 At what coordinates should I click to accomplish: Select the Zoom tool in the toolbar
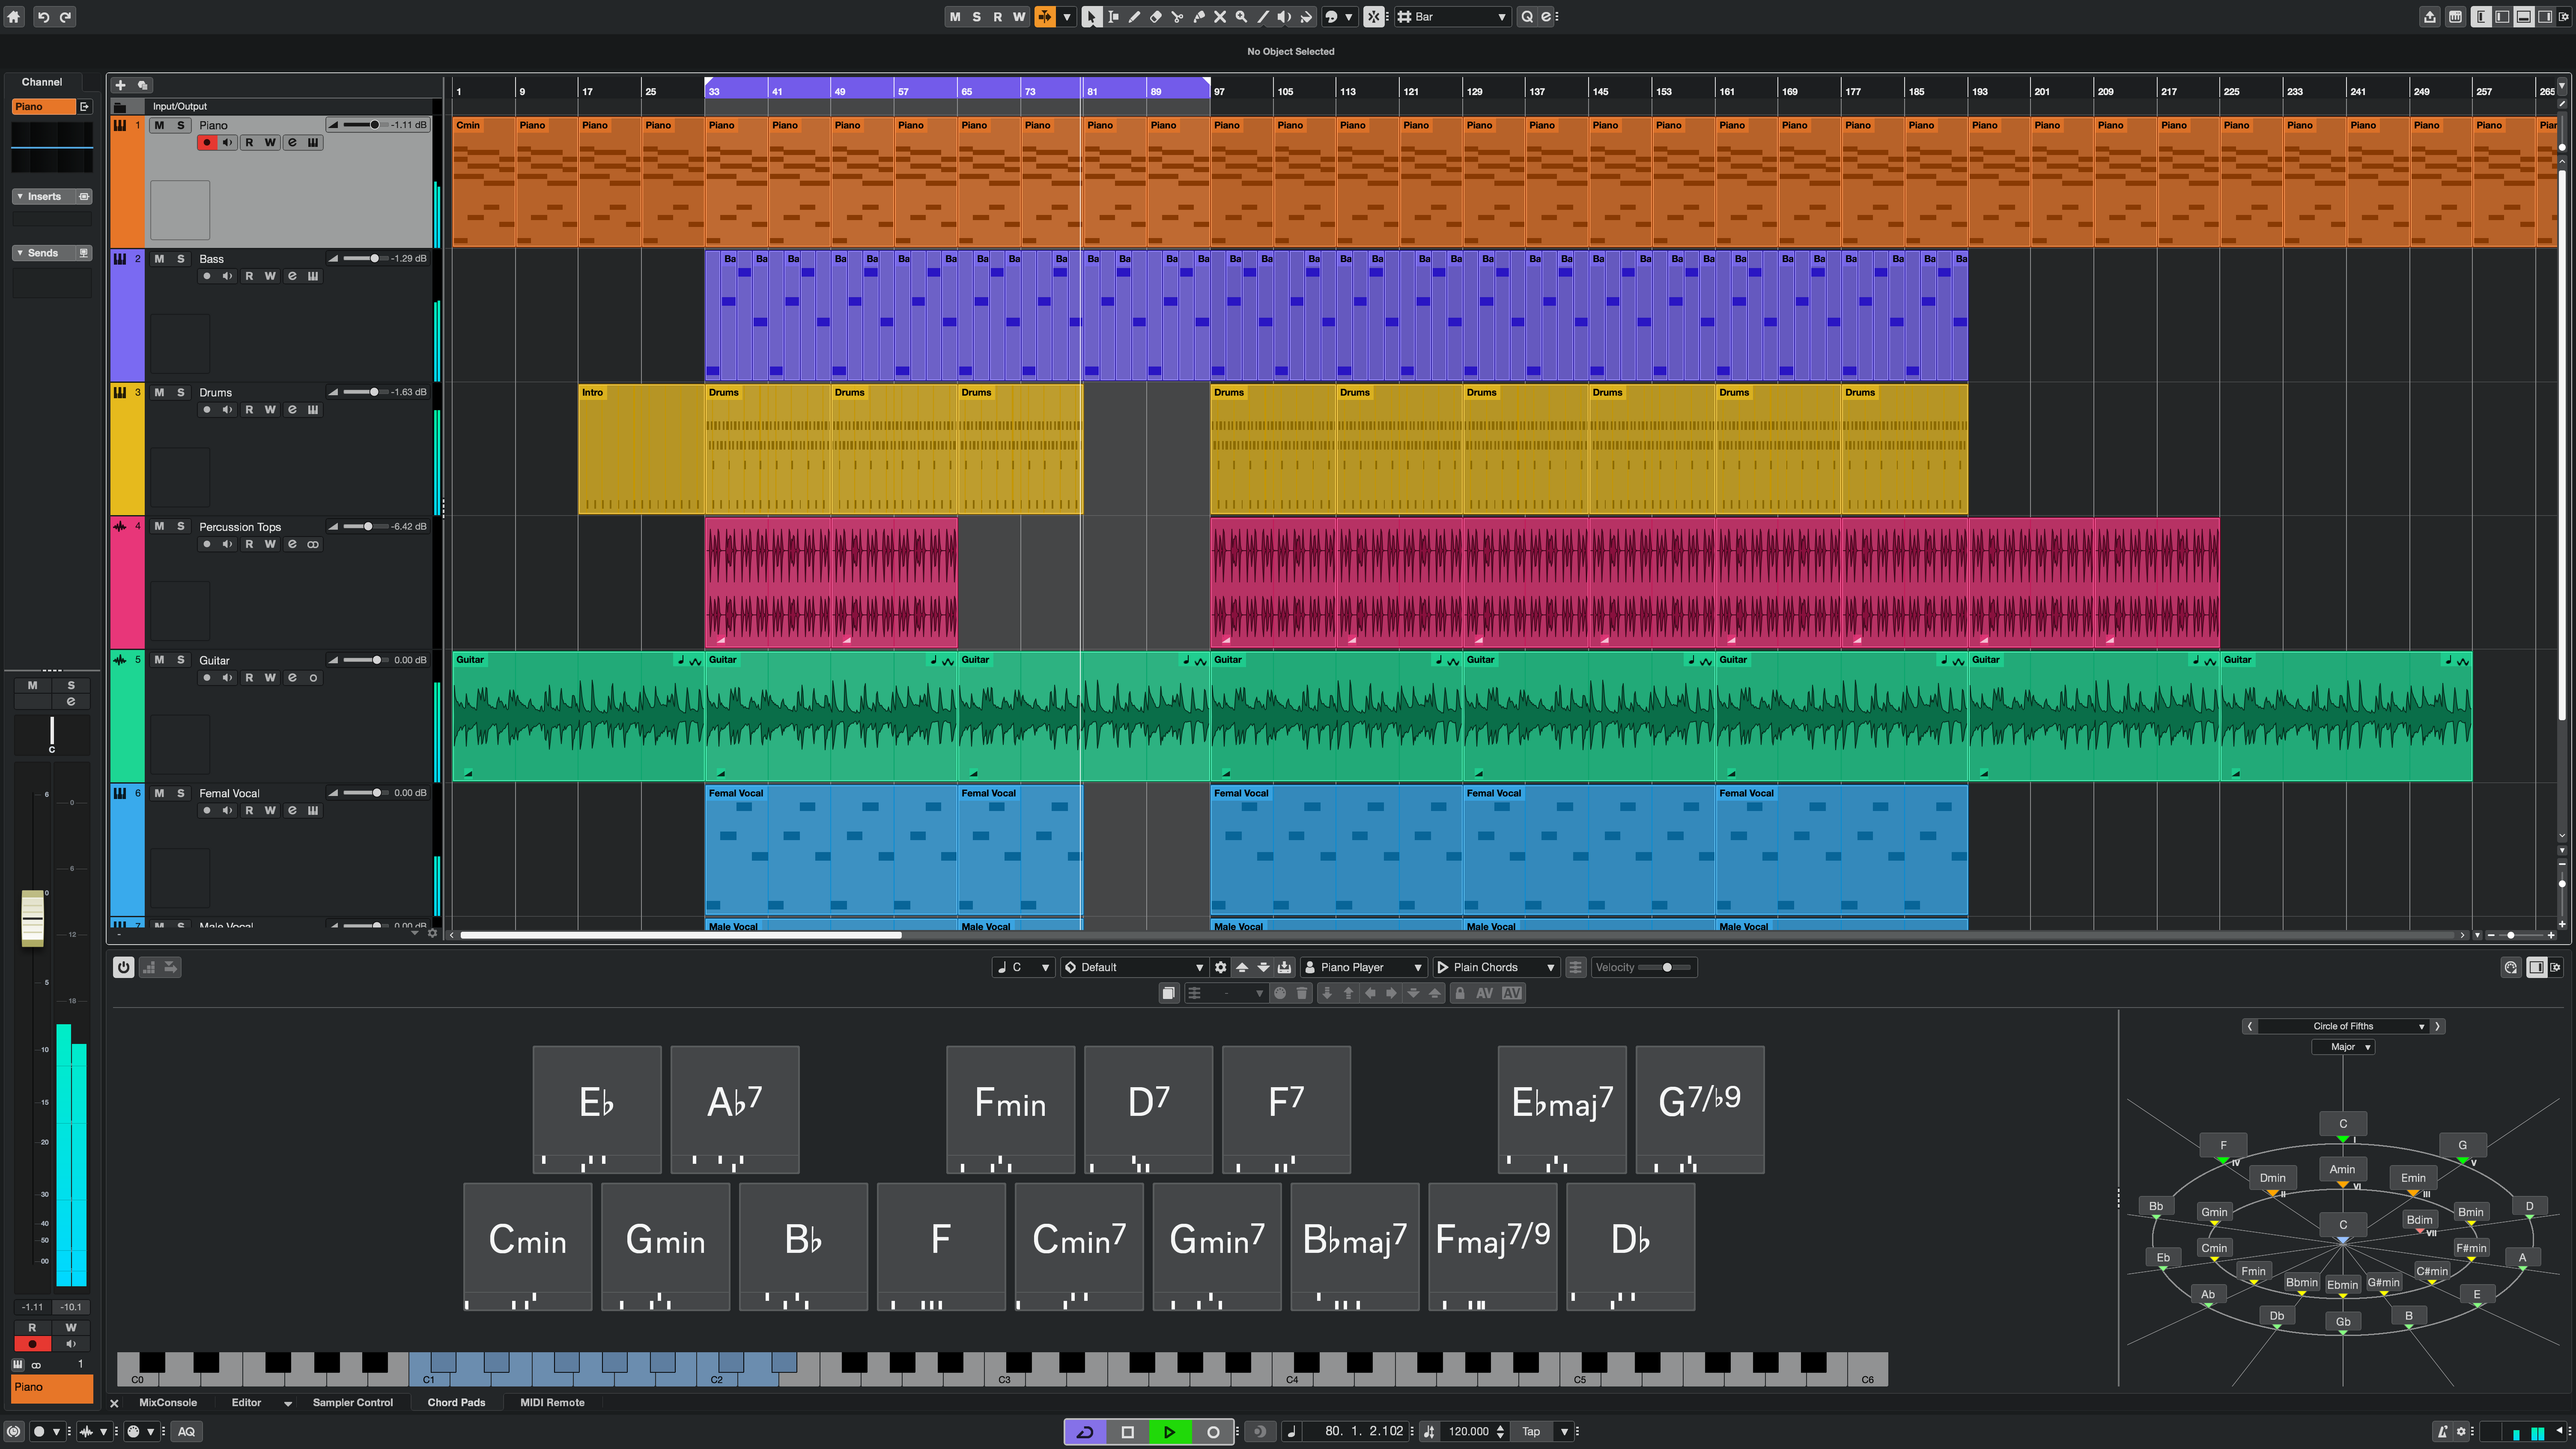click(x=1240, y=17)
